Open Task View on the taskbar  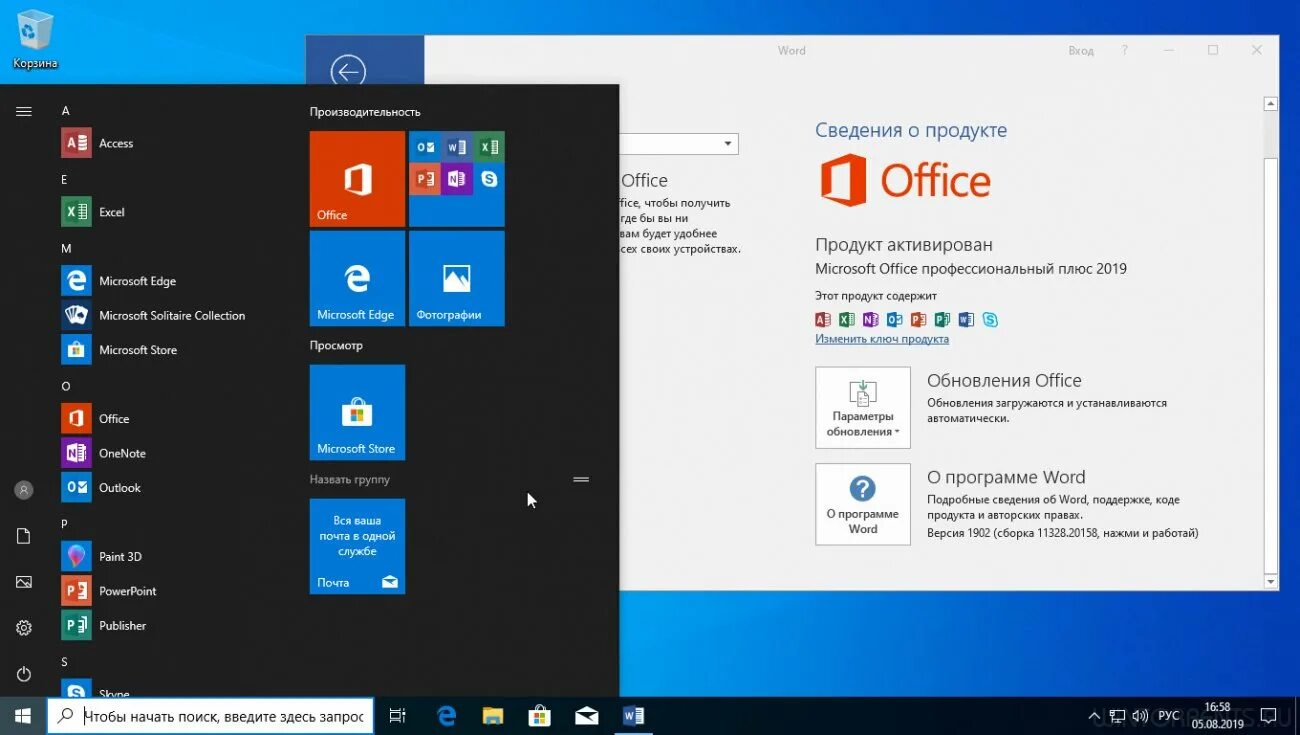coord(398,716)
